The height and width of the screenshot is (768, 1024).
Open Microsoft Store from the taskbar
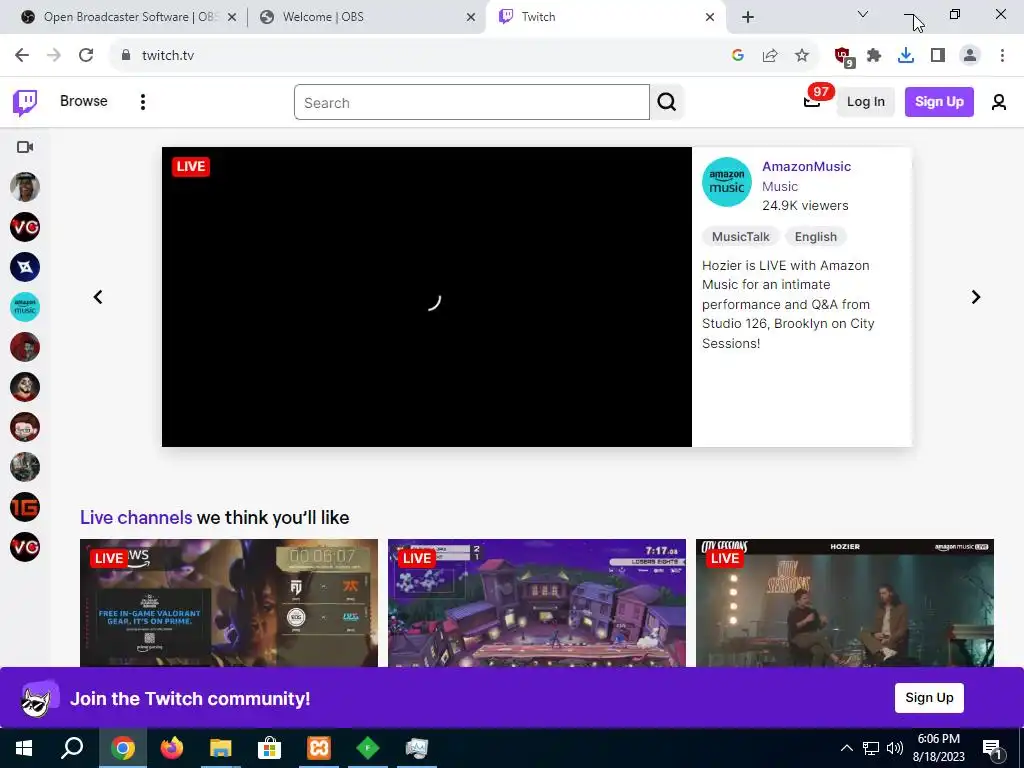tap(269, 748)
